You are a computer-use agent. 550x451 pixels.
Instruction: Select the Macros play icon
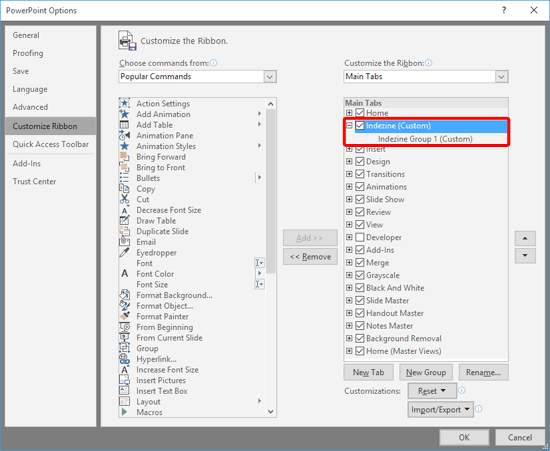coord(125,412)
